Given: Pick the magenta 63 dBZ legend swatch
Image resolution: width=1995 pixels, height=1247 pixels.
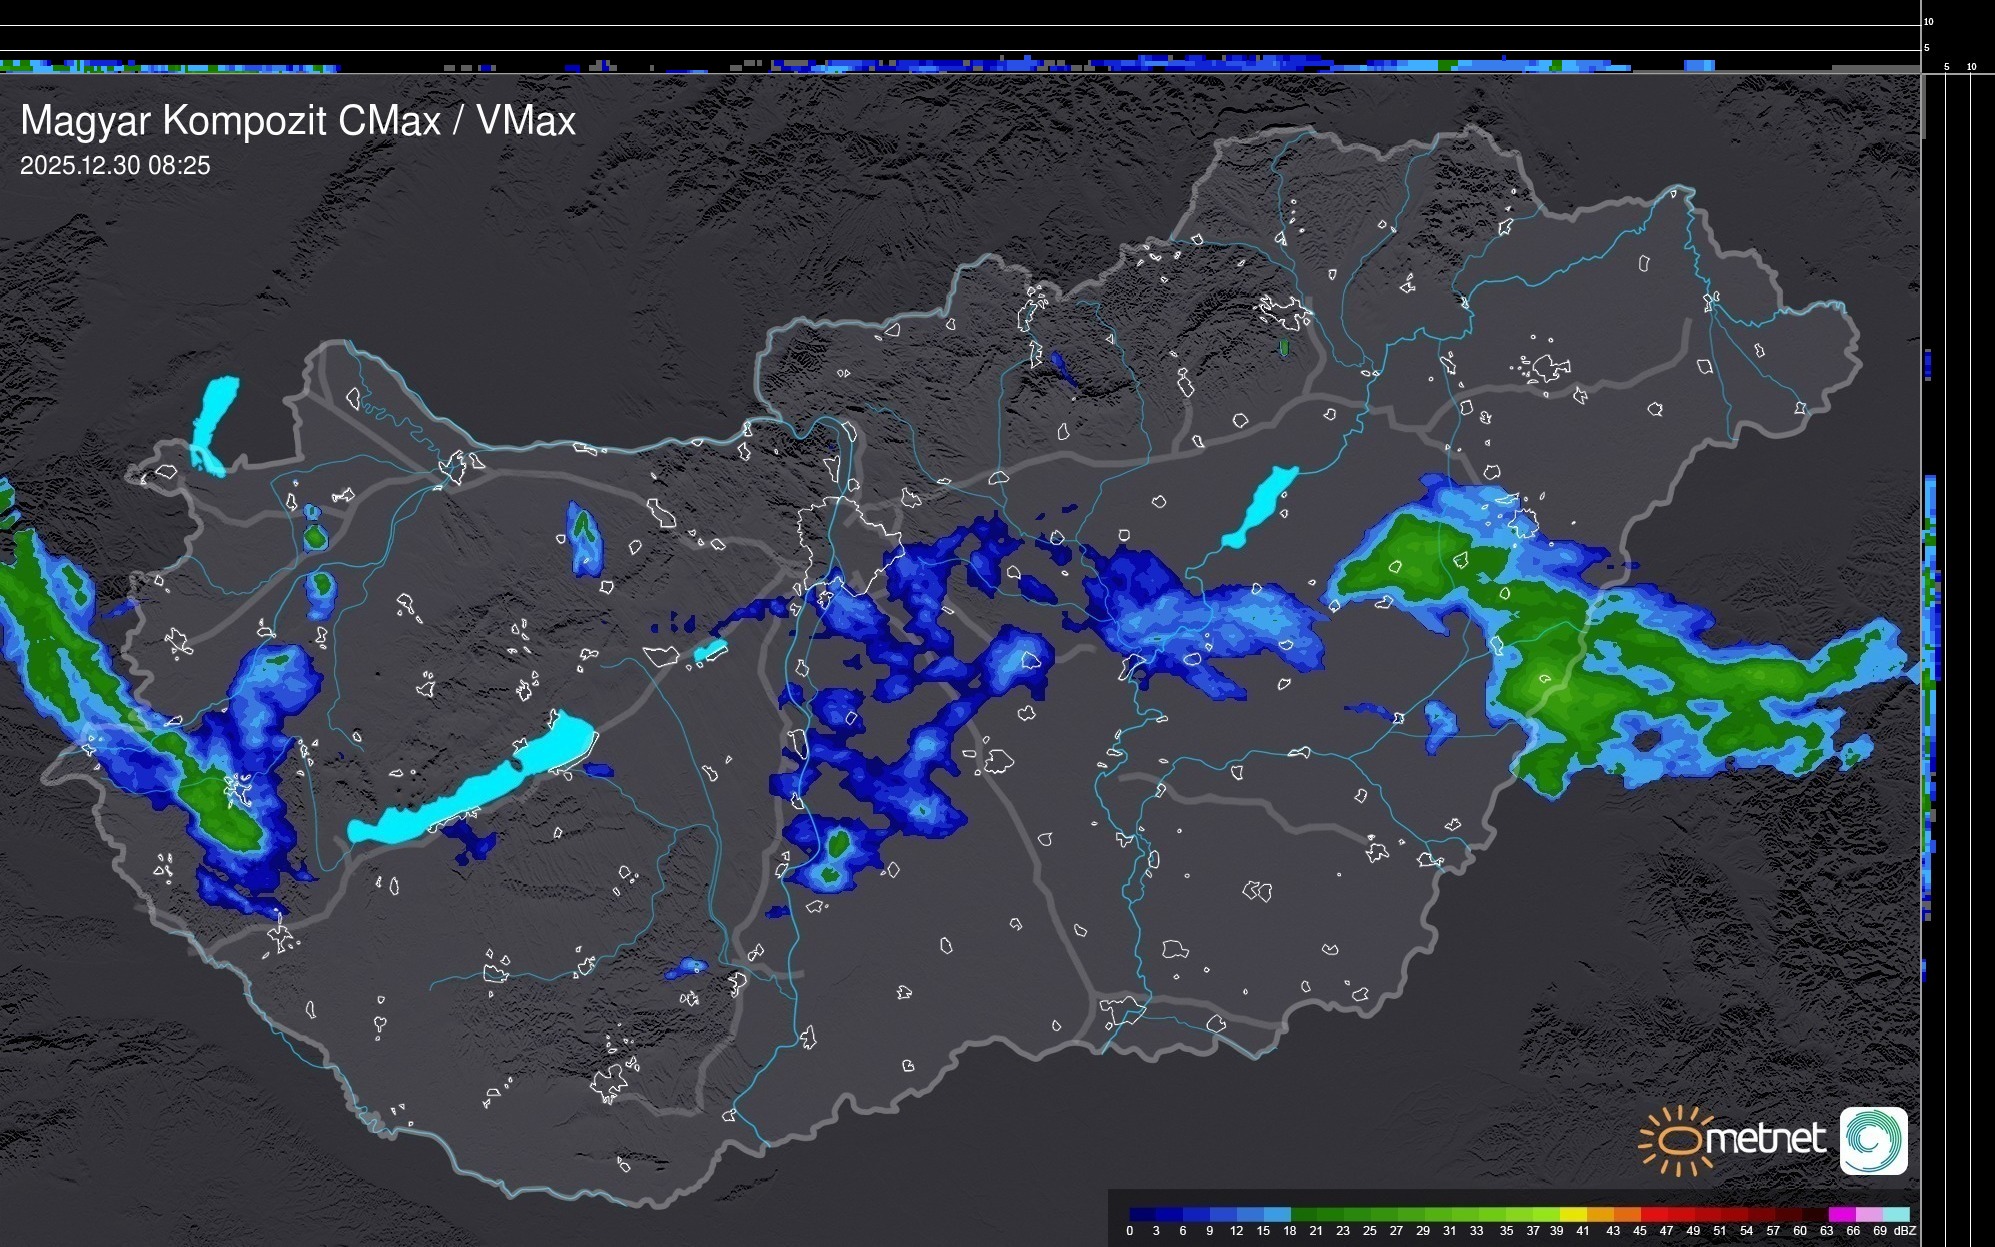Looking at the screenshot, I should (1842, 1214).
